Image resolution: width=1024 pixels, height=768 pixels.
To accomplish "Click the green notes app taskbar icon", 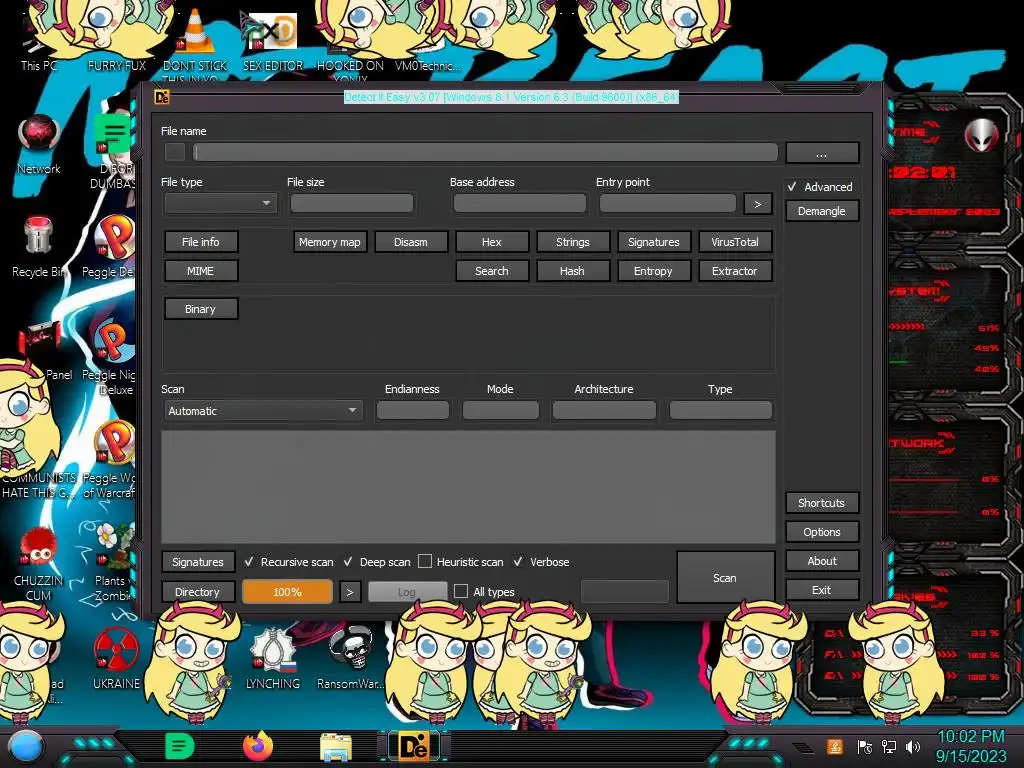I will [x=179, y=746].
